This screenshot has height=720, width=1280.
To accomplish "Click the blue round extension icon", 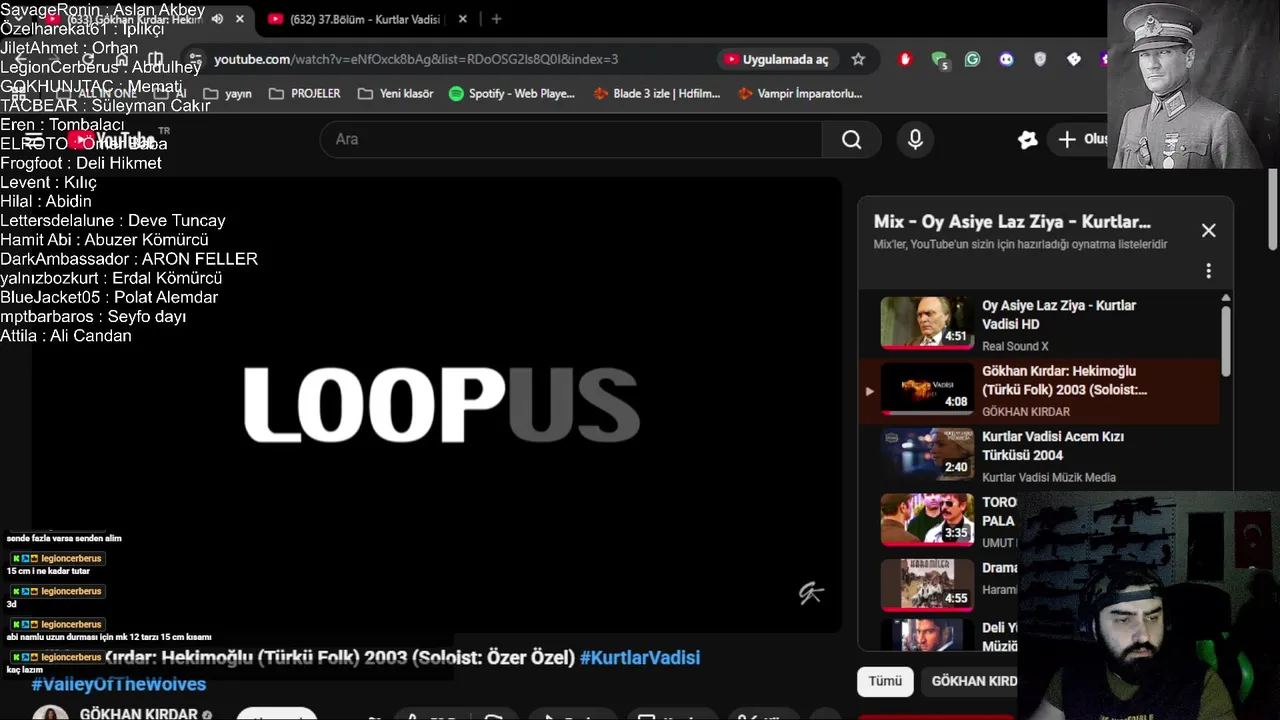I will 1006,59.
